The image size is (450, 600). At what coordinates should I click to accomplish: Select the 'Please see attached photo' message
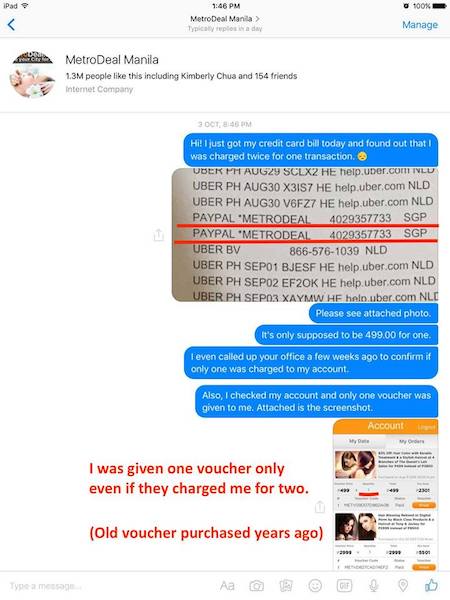point(373,313)
